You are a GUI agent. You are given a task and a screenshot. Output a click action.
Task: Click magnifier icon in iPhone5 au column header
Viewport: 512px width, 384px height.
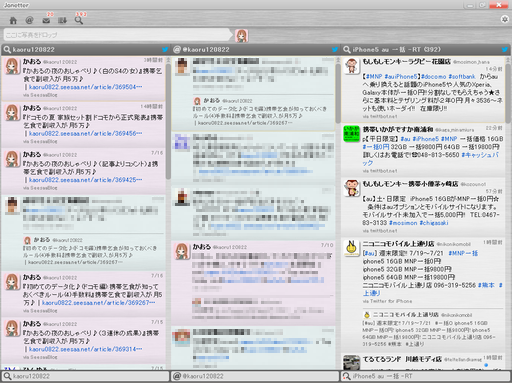point(347,50)
